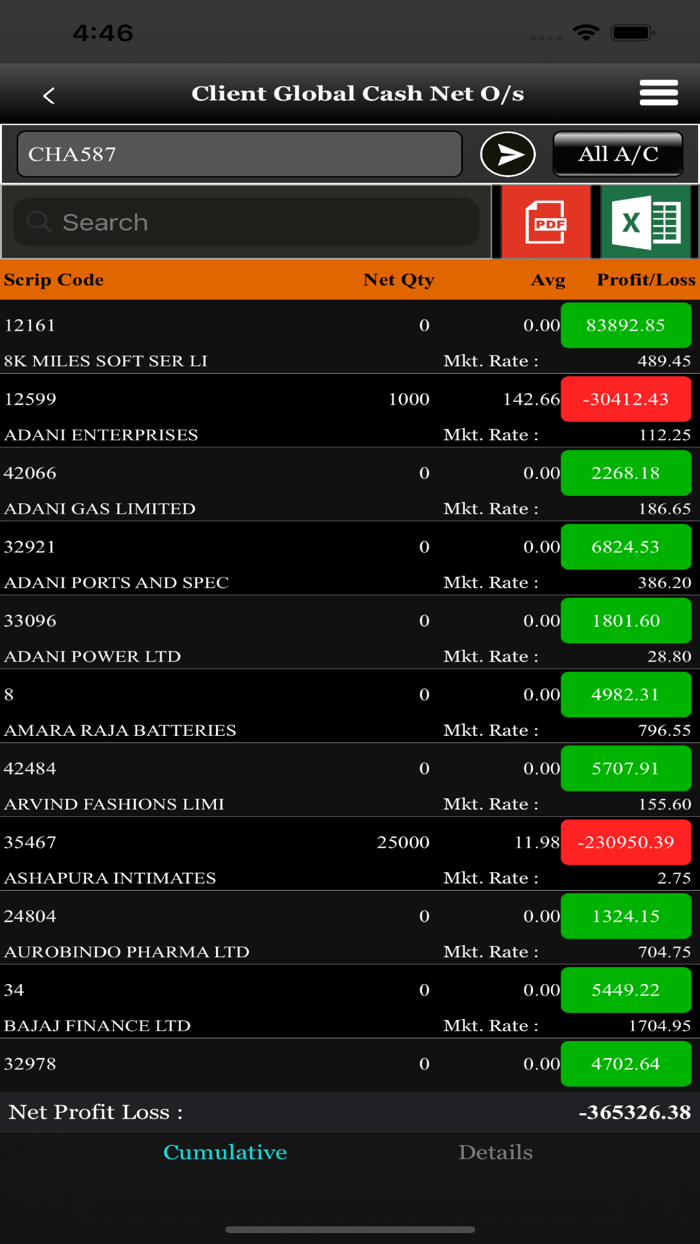Tap the Wi-Fi status icon
Screen dimensions: 700x1244
[585, 33]
